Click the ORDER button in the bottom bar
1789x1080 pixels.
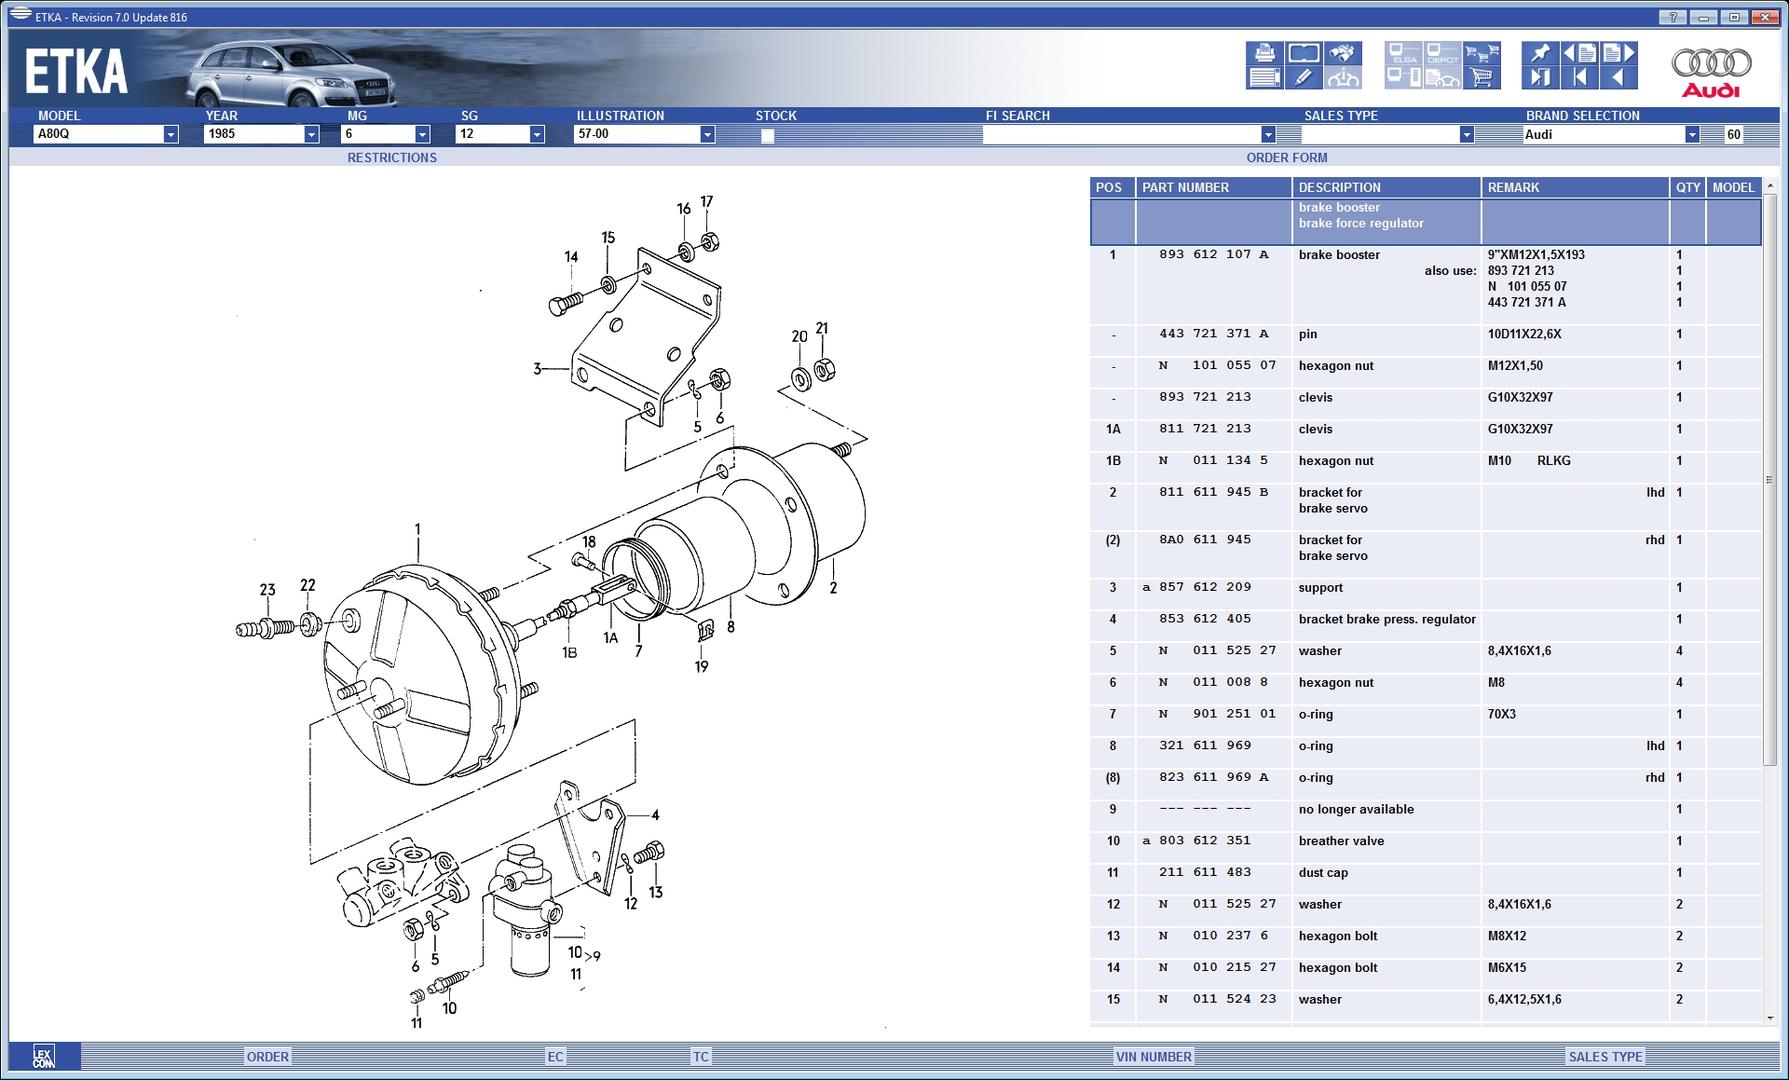tap(267, 1056)
